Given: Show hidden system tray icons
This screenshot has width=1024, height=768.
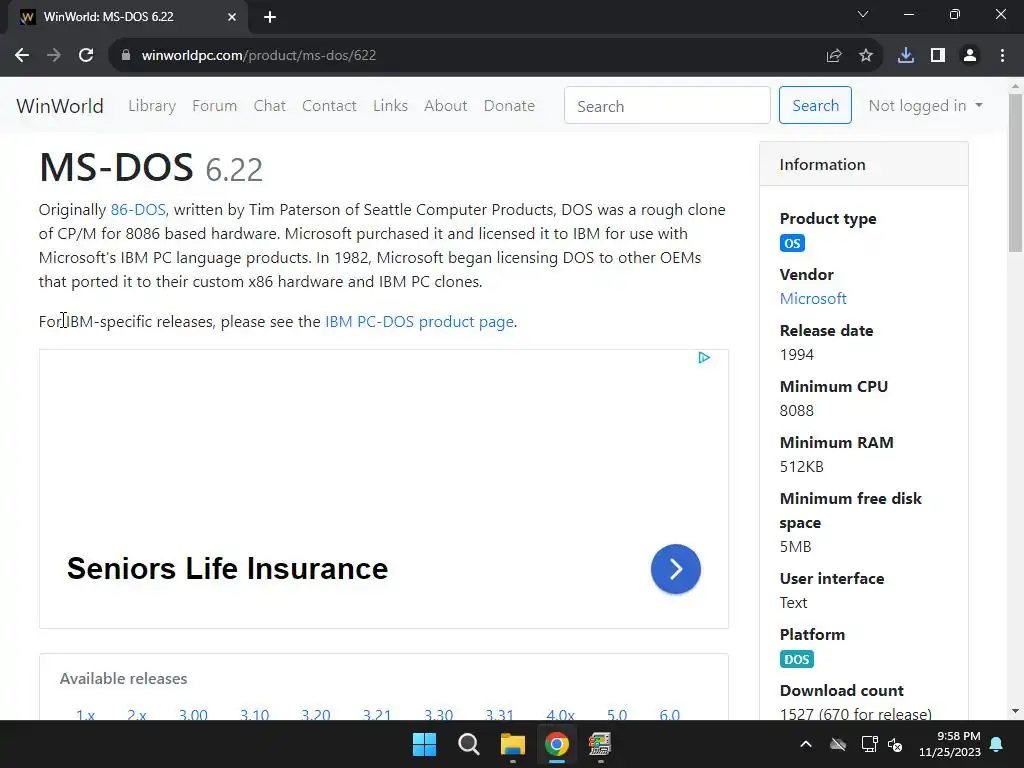Looking at the screenshot, I should coord(806,744).
